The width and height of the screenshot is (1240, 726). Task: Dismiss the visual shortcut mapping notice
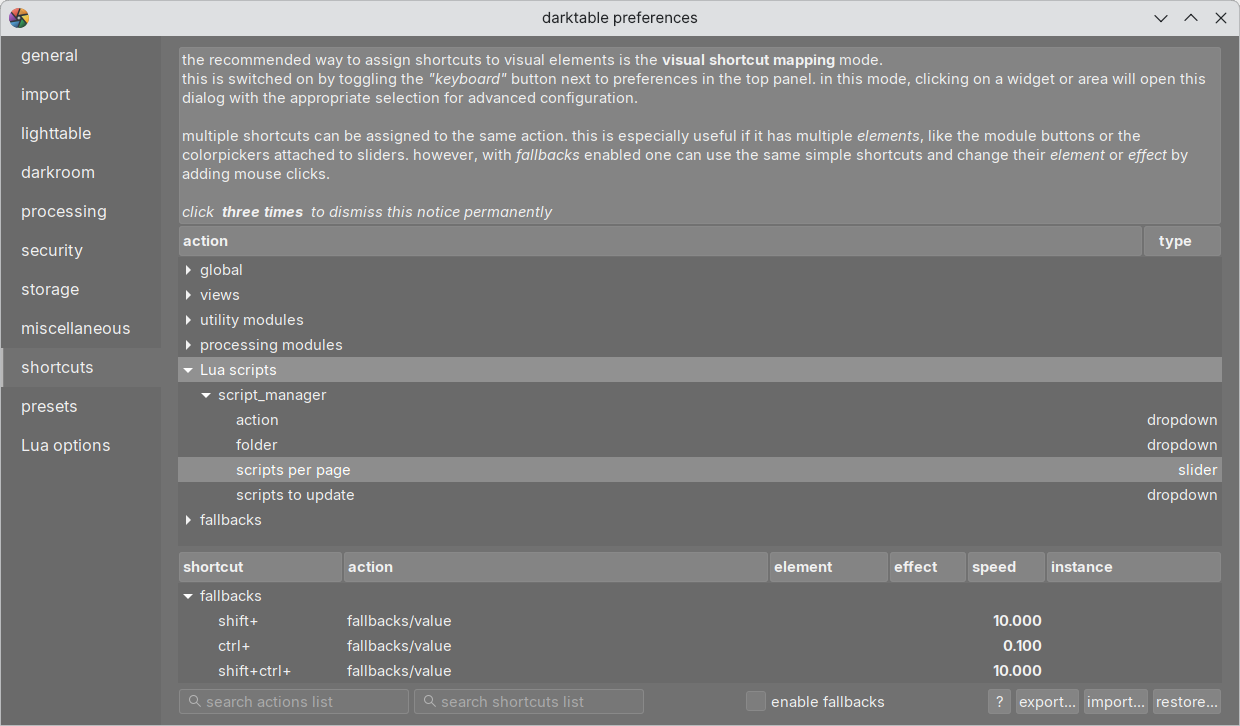[x=700, y=135]
